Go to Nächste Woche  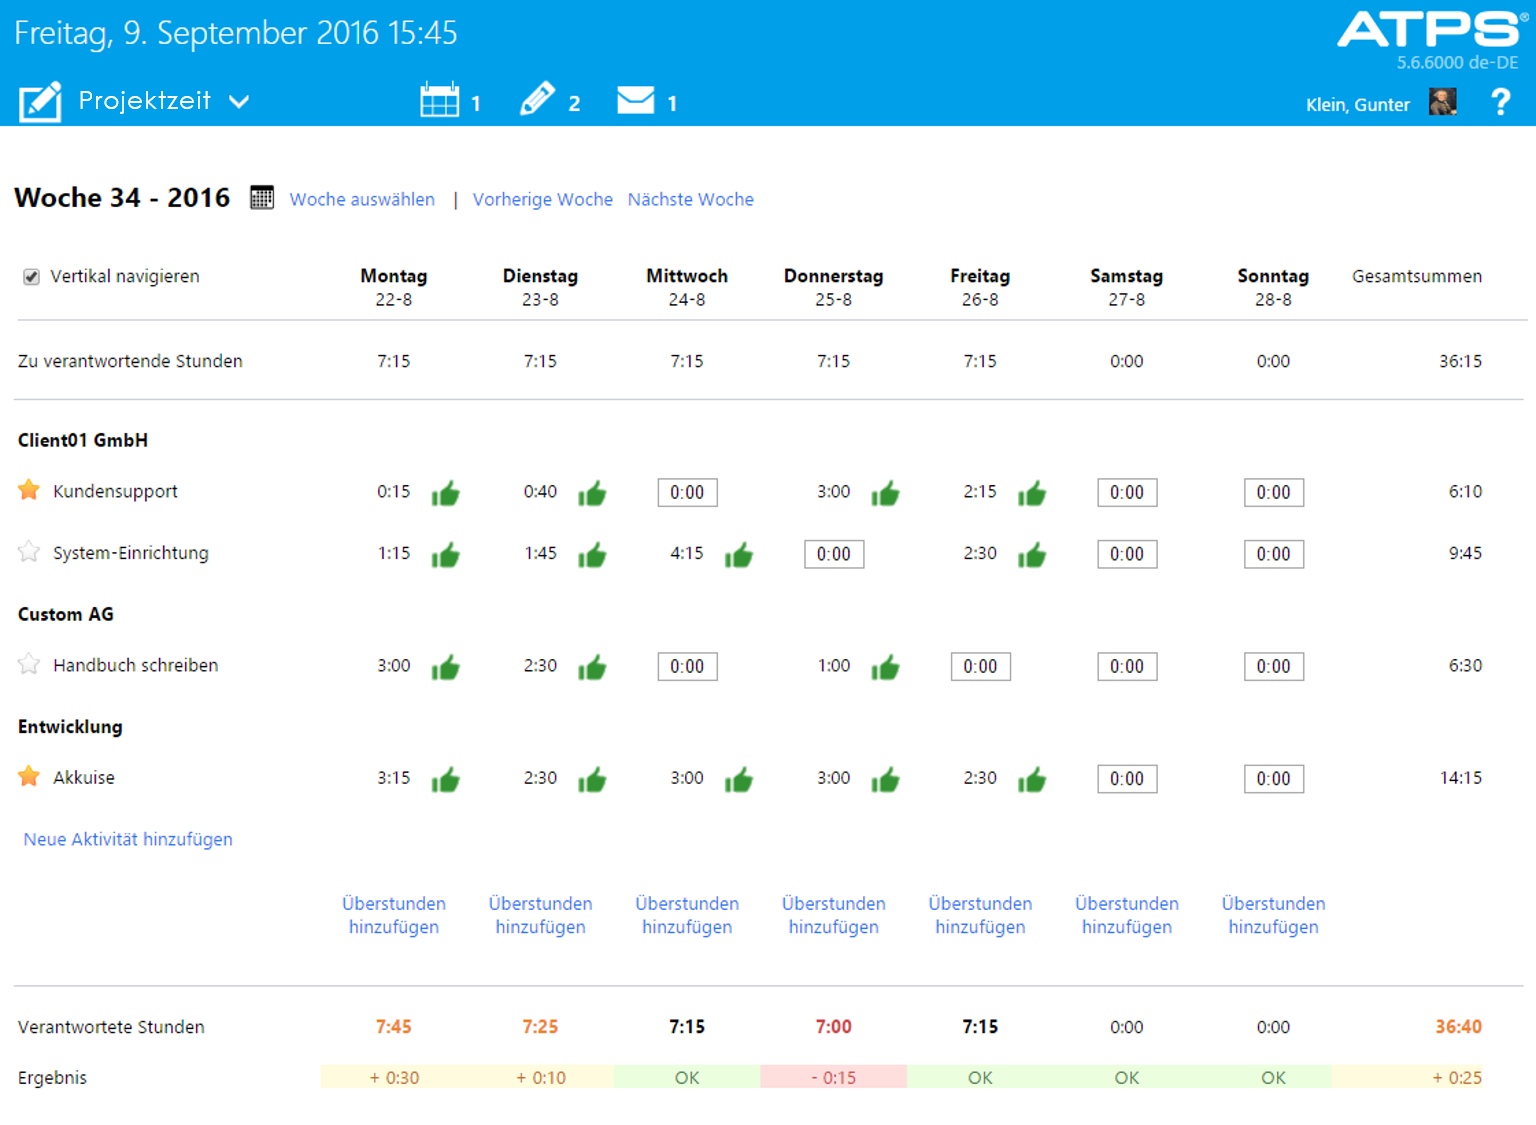click(690, 199)
